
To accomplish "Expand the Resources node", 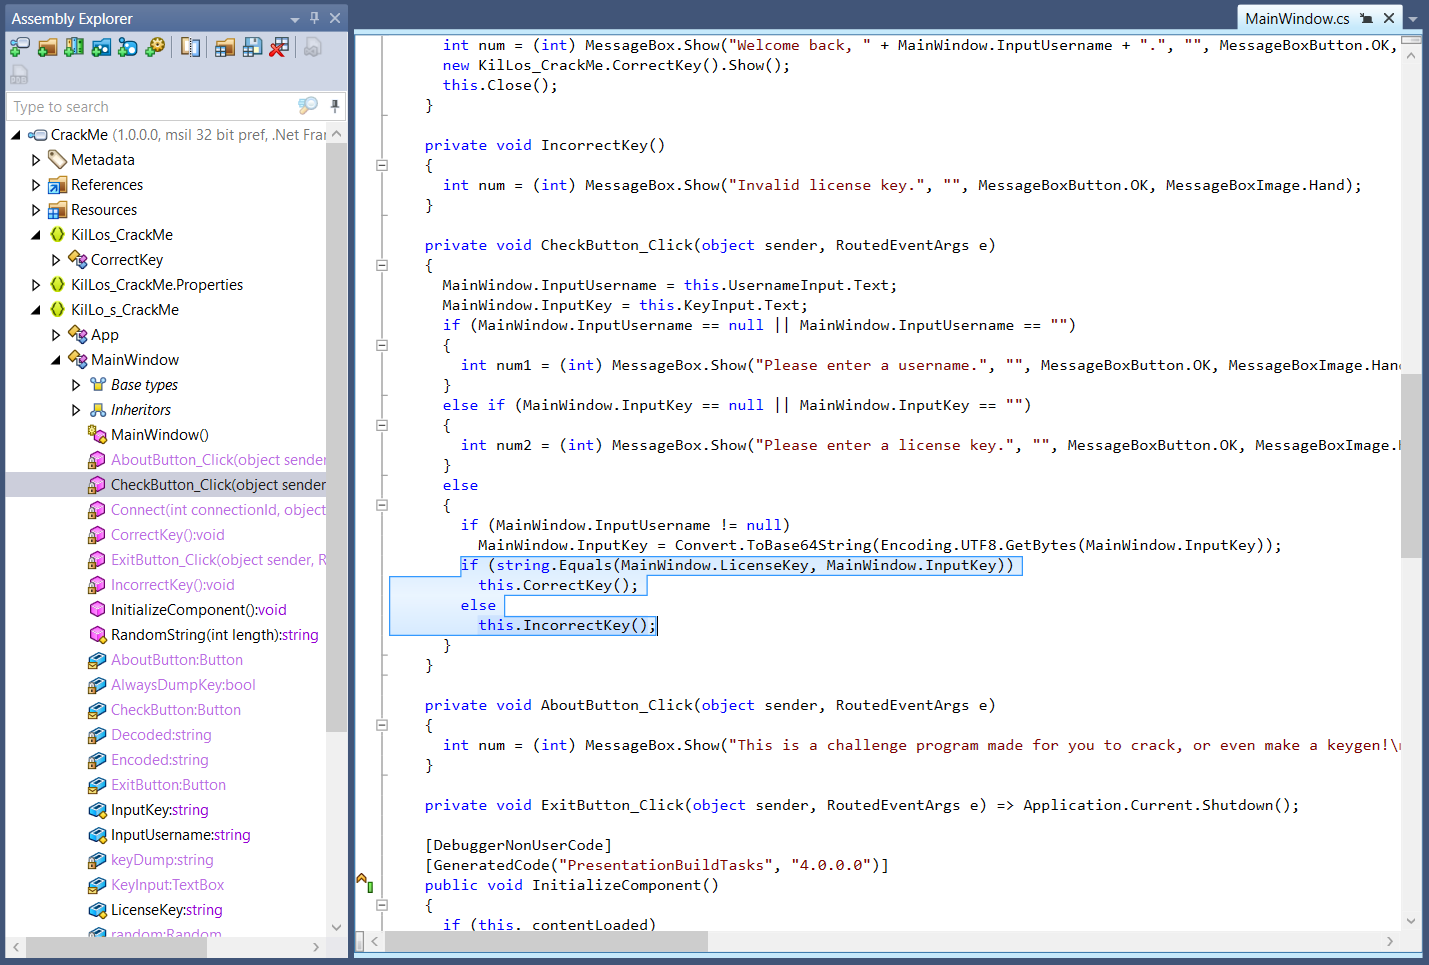I will coord(36,210).
